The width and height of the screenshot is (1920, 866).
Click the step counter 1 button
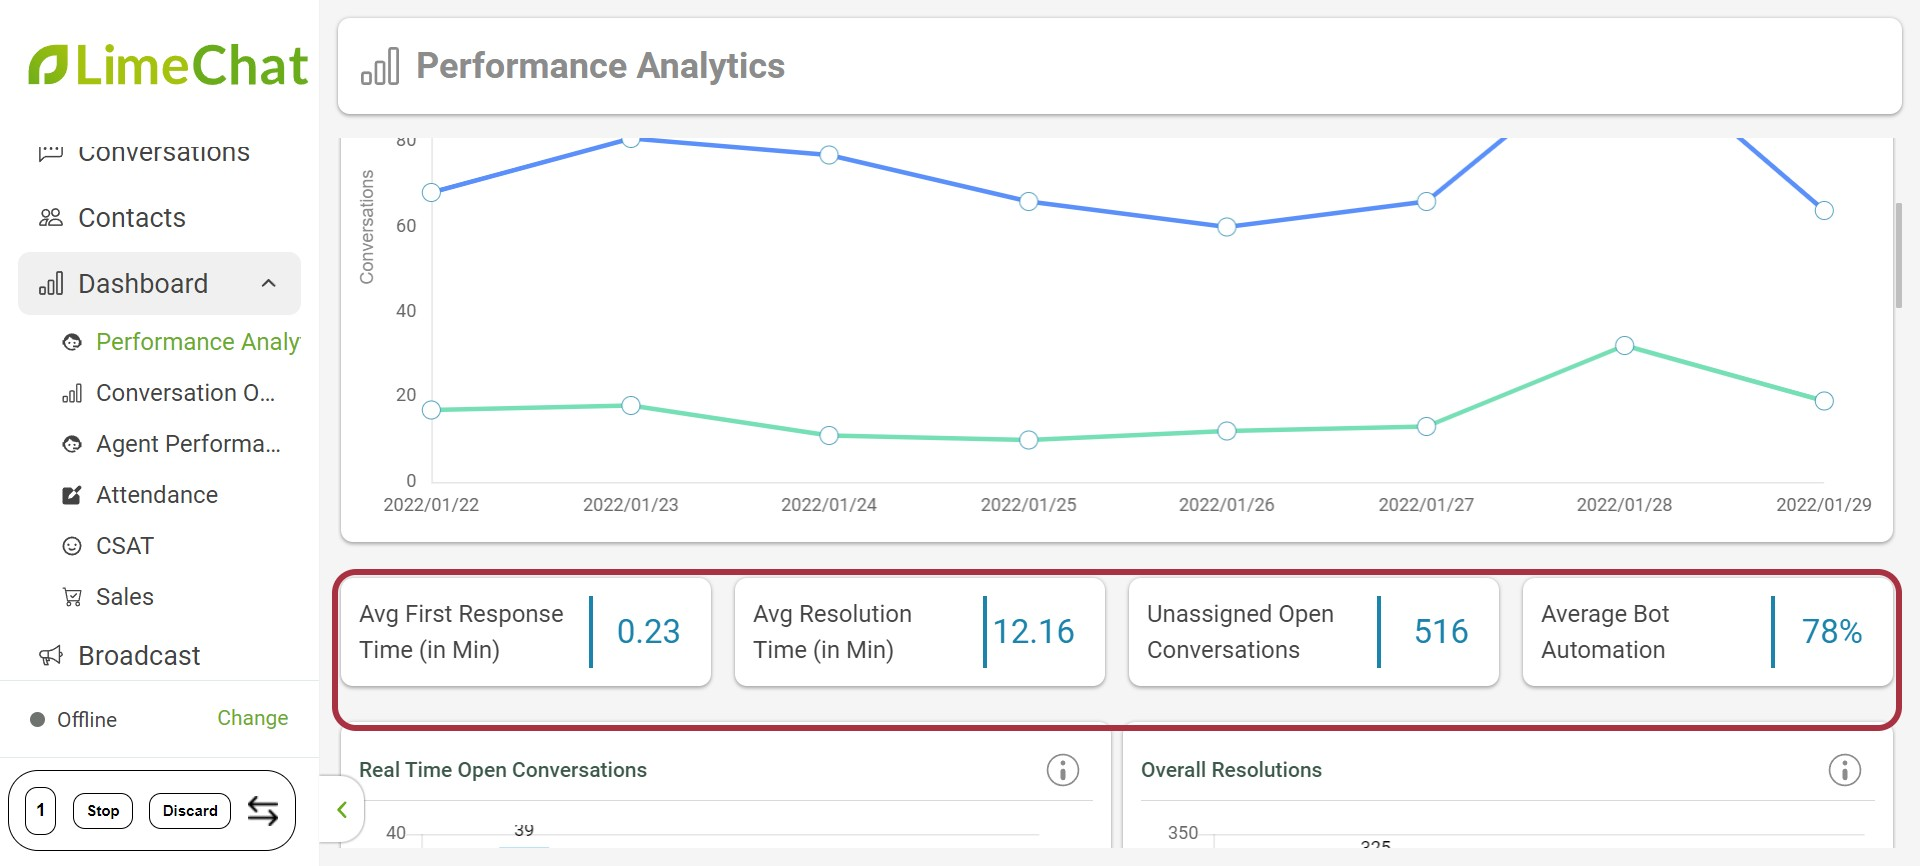[40, 811]
